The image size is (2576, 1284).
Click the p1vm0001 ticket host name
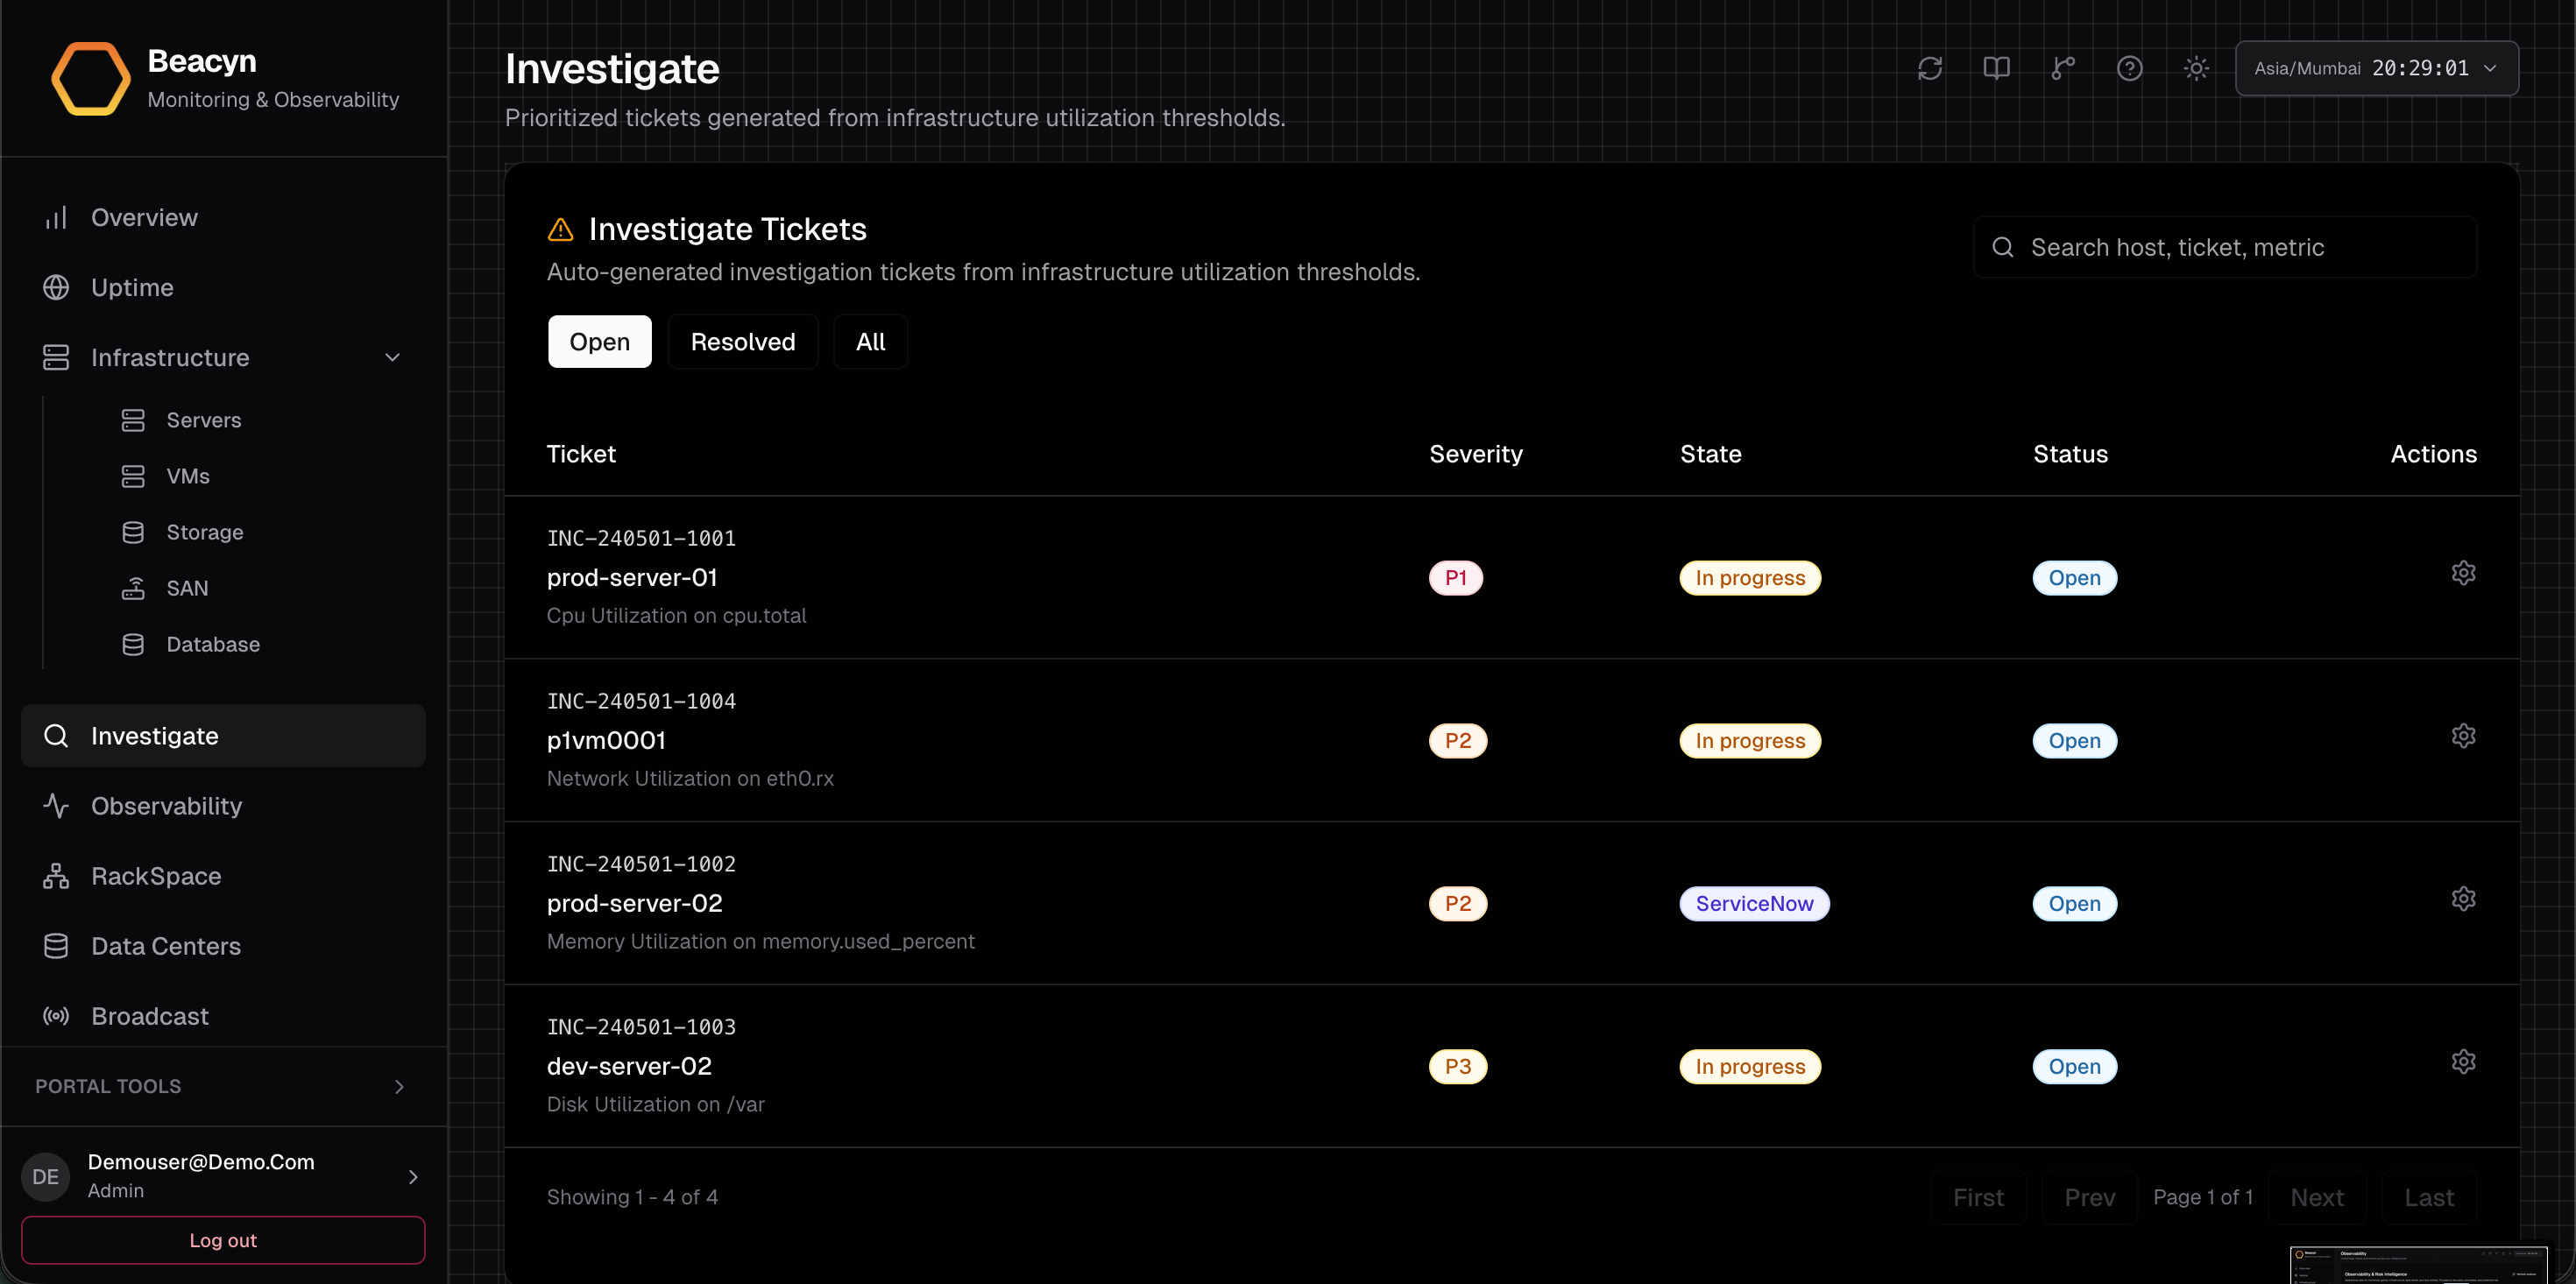click(606, 741)
